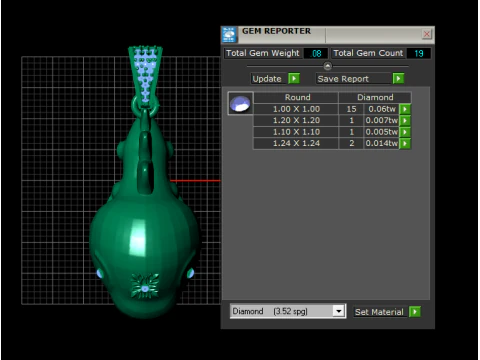Click the 0.014tw weight cell
The width and height of the screenshot is (480, 360).
click(x=382, y=143)
